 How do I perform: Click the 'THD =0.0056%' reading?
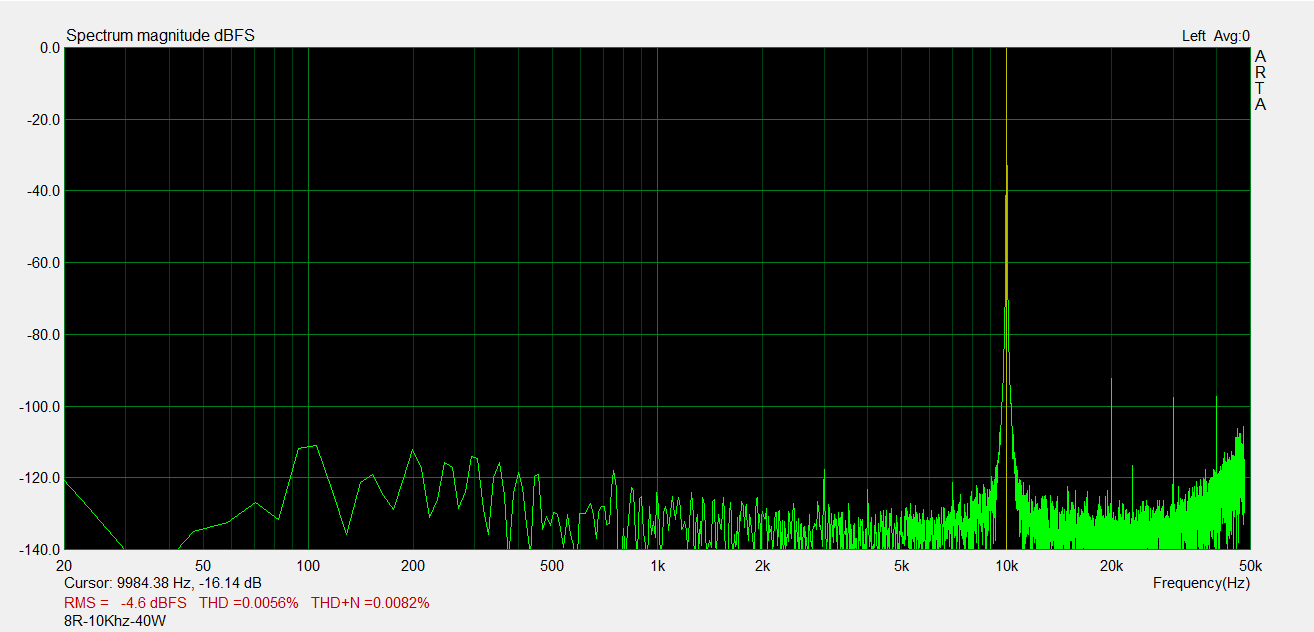[249, 603]
